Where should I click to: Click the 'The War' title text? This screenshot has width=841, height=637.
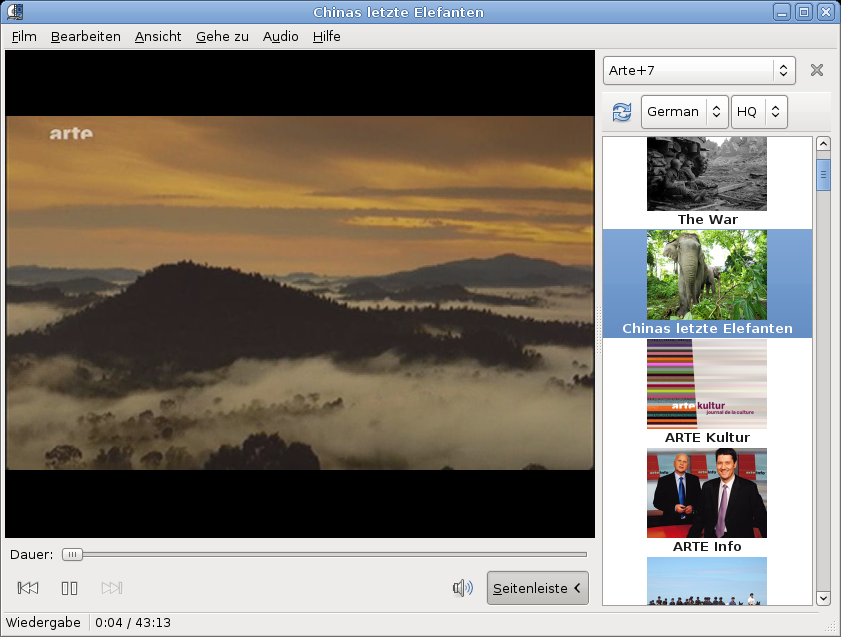tap(707, 220)
